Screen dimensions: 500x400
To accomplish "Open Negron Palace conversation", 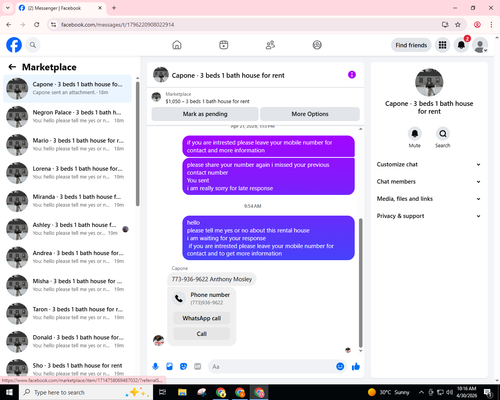I will pyautogui.click(x=67, y=117).
